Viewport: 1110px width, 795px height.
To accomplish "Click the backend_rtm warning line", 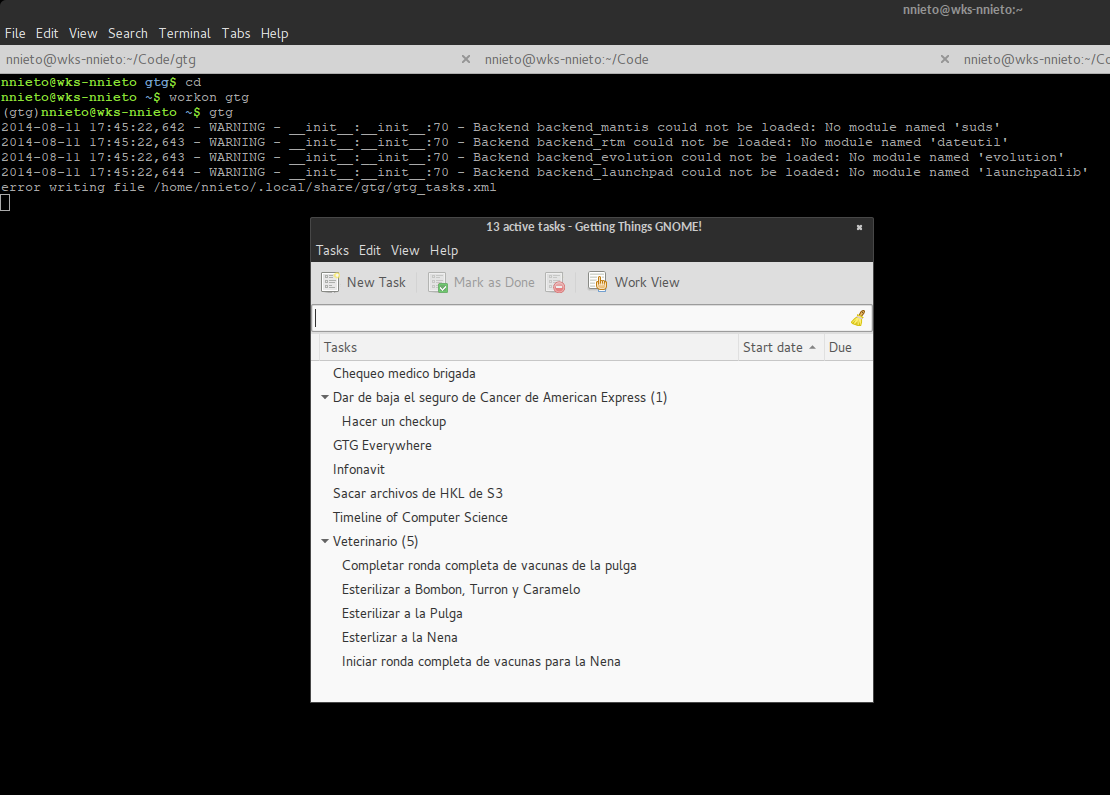I will click(x=505, y=142).
